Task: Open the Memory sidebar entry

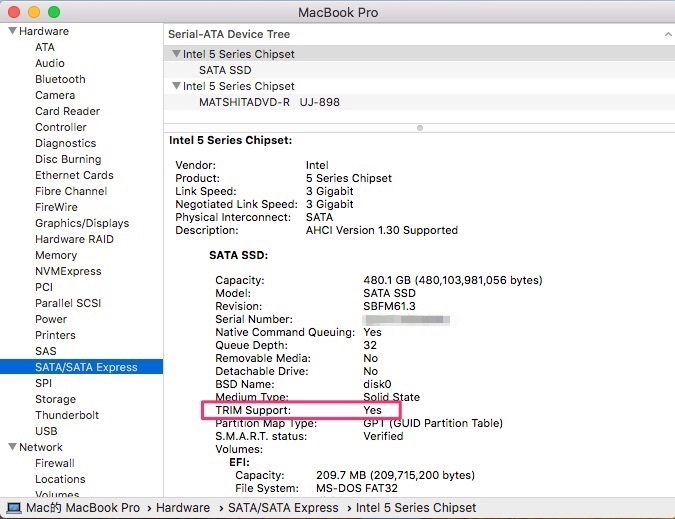Action: tap(56, 255)
